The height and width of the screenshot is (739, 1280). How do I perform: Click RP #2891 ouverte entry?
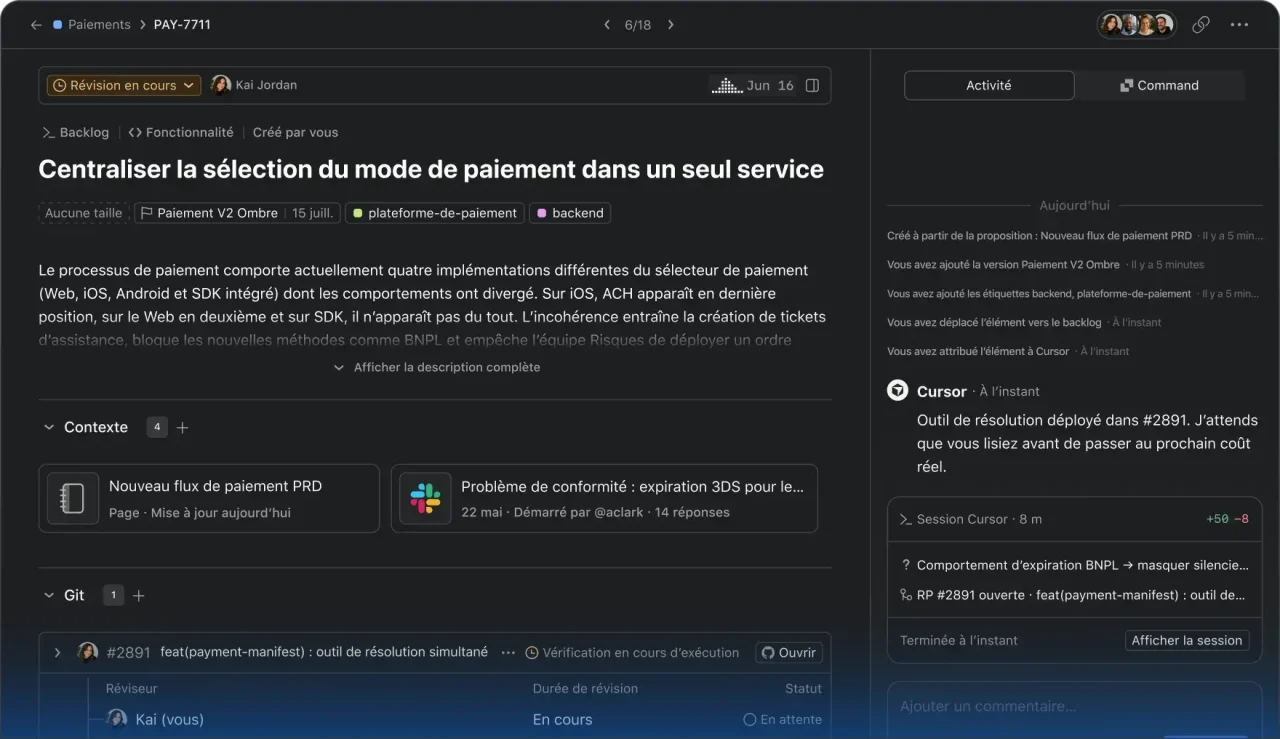1074,594
